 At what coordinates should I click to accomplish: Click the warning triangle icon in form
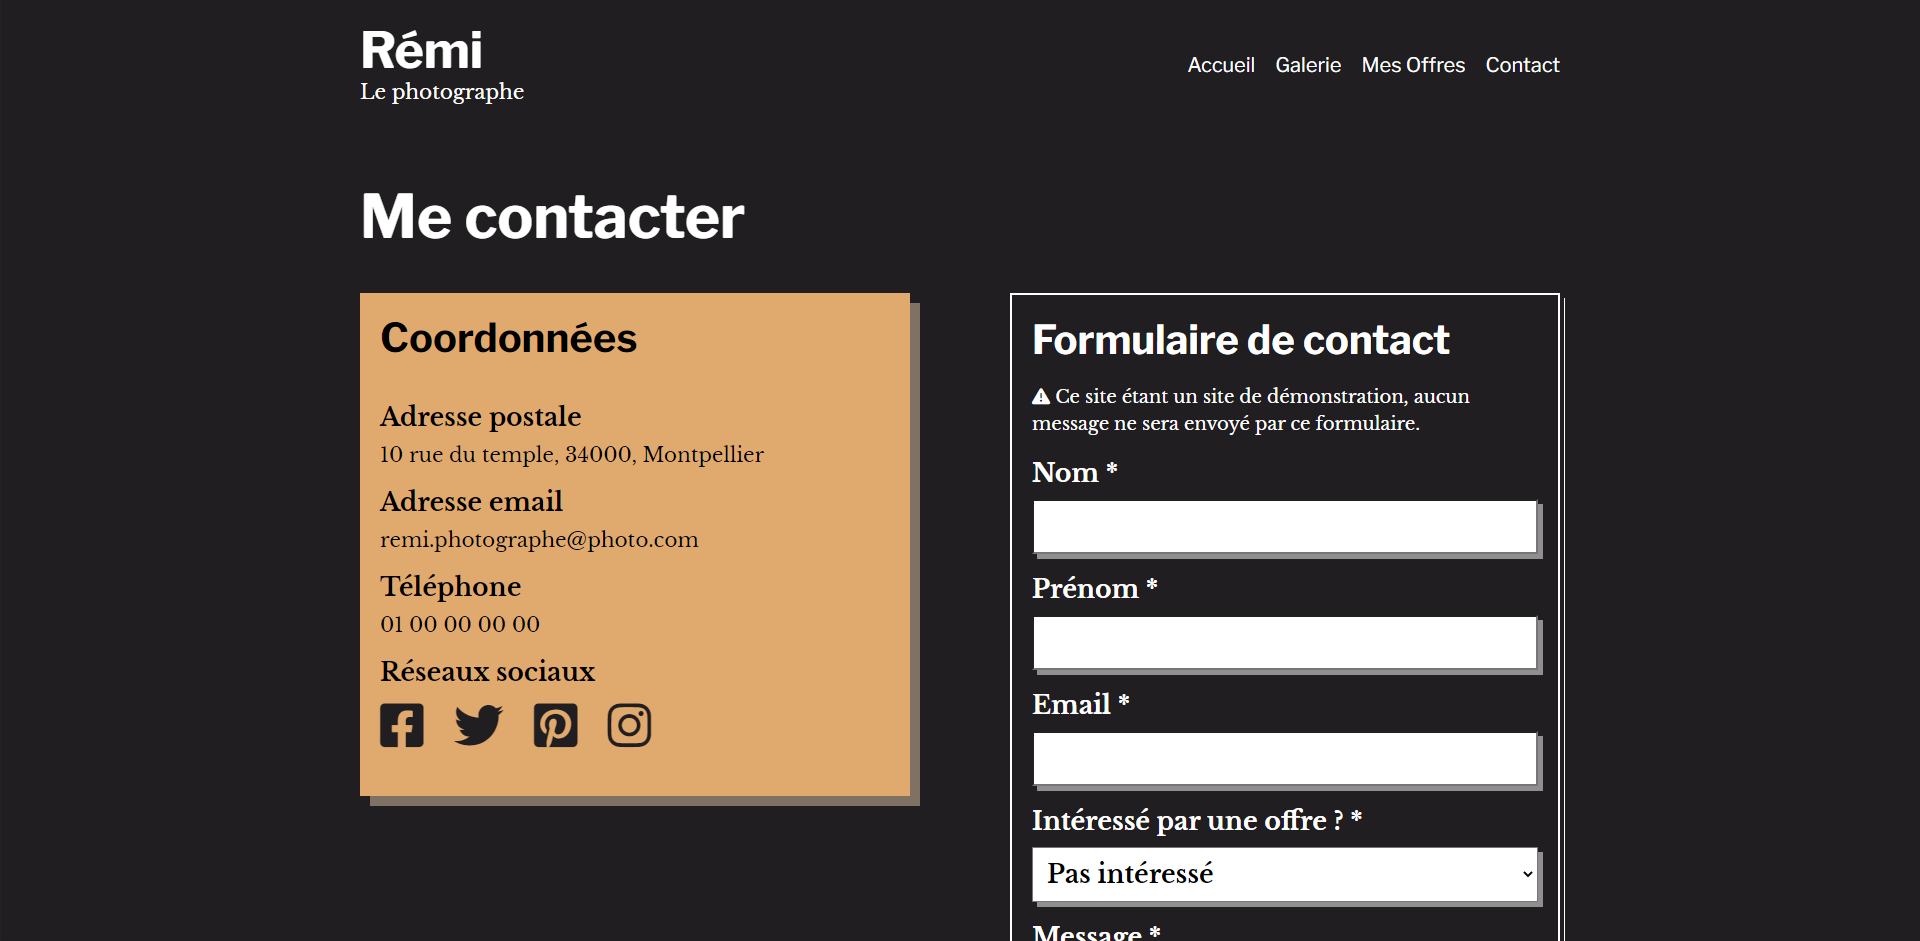1041,397
